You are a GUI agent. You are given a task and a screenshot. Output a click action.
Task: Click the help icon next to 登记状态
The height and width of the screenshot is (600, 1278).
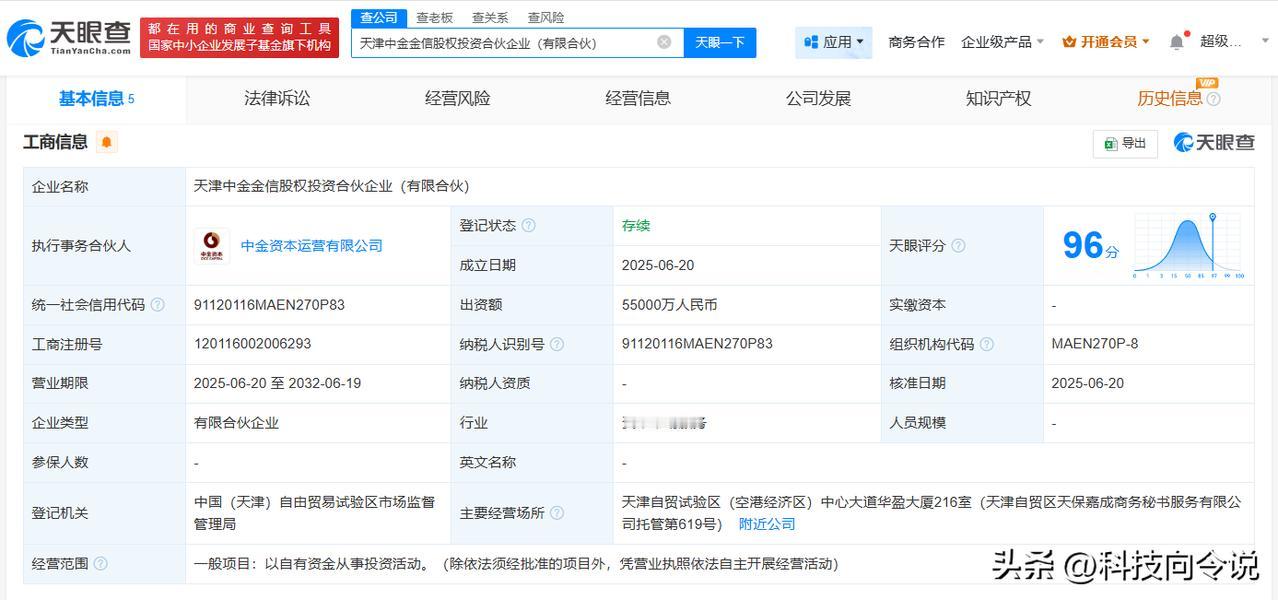point(528,226)
